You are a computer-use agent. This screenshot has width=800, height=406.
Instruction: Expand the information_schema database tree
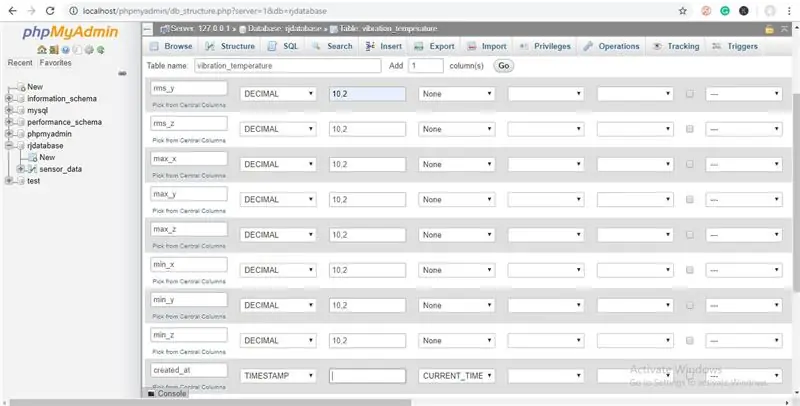pos(9,99)
